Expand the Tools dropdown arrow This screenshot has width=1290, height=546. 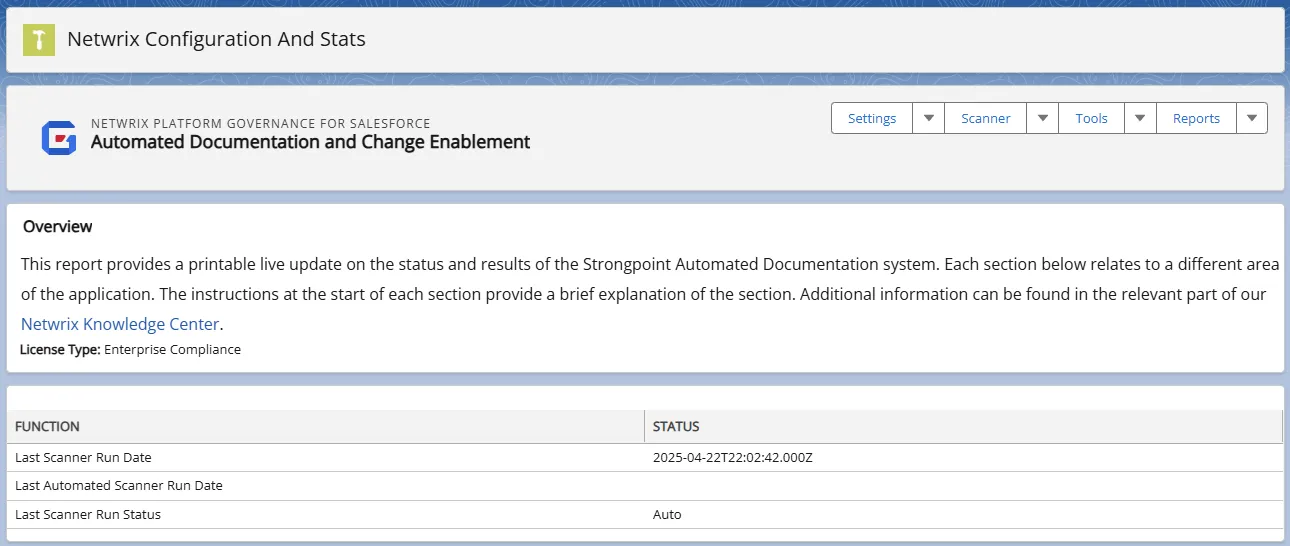click(x=1140, y=118)
